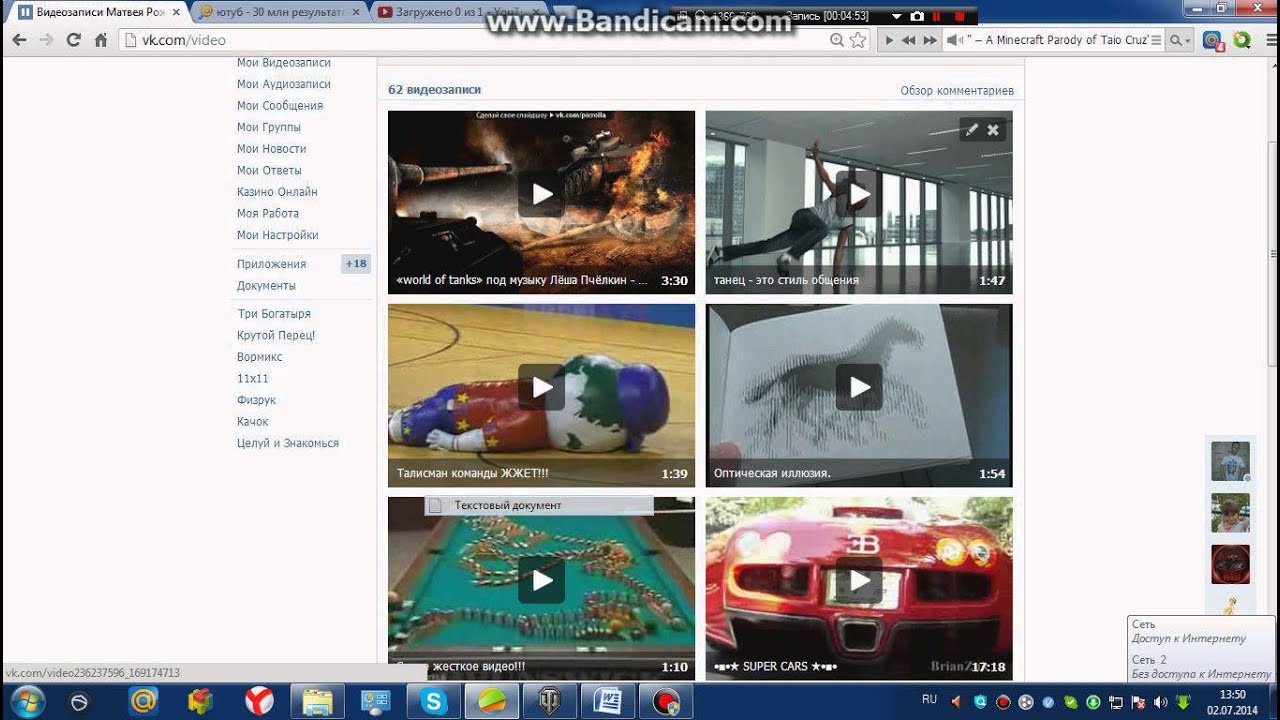Play the Оптическая иллюзия video
This screenshot has width=1280, height=720.
859,387
